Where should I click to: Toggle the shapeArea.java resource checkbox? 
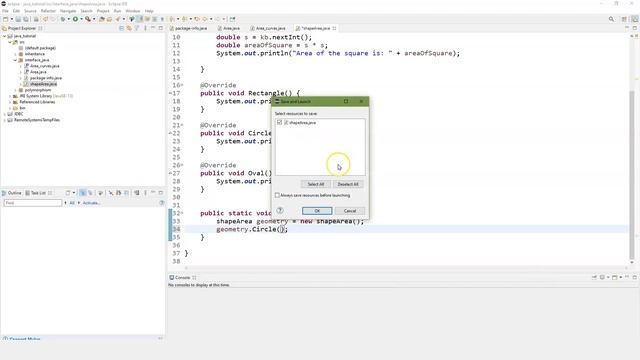280,122
